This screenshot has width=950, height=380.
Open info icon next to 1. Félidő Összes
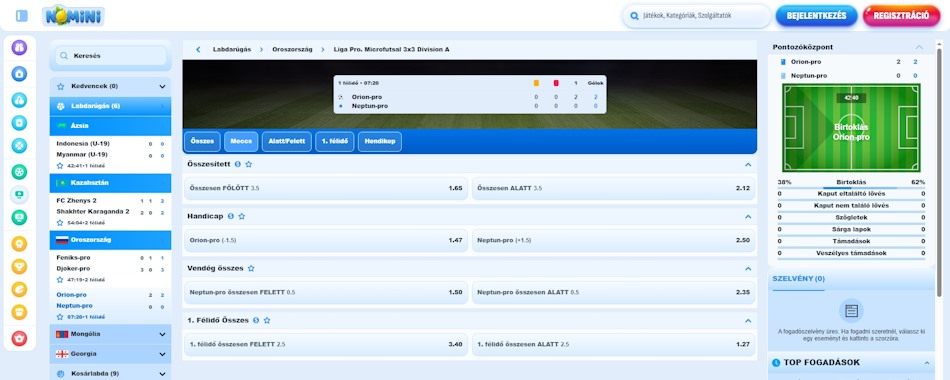pyautogui.click(x=256, y=321)
